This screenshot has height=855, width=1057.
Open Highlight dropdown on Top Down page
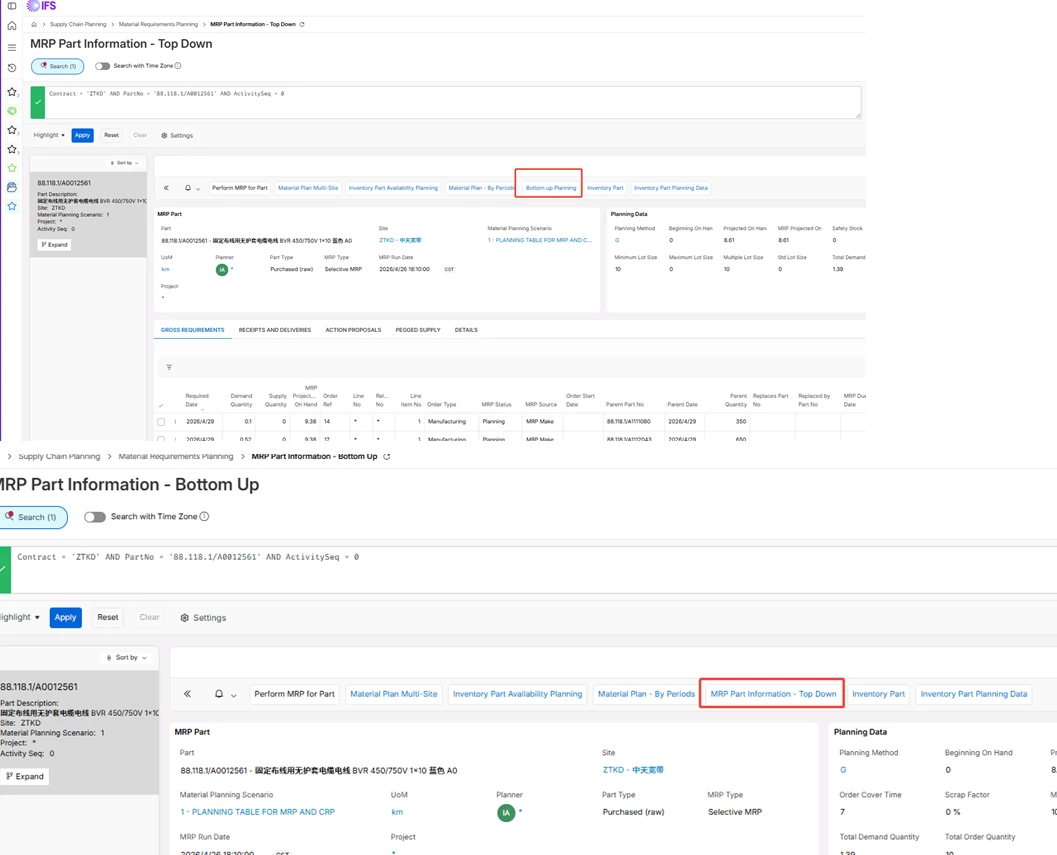pos(49,136)
